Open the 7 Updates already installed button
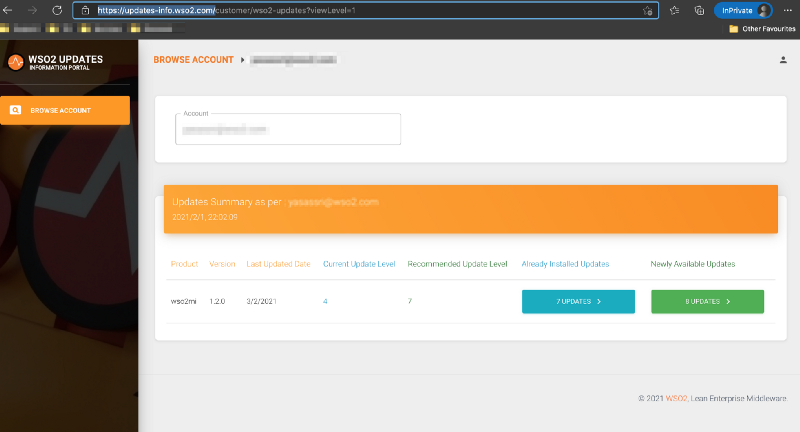This screenshot has width=800, height=432. tap(578, 301)
